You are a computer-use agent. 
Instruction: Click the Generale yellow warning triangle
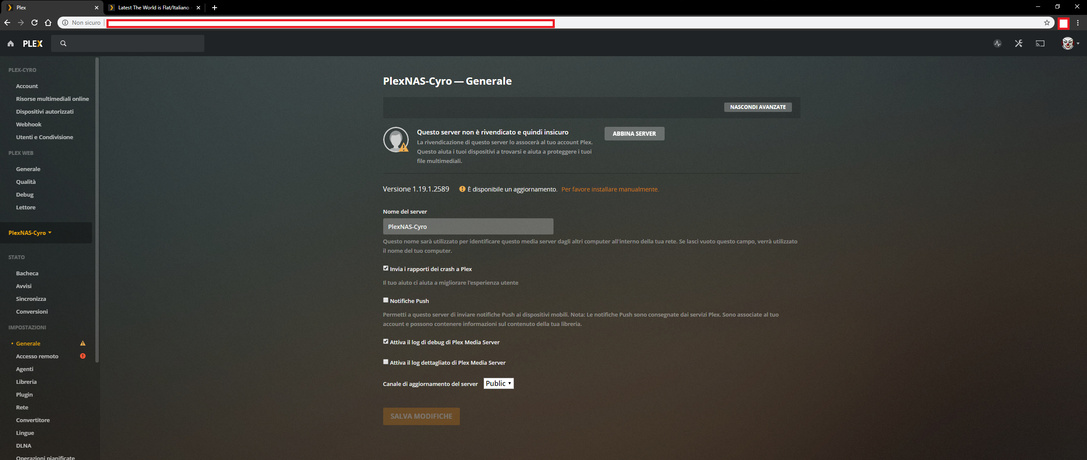[82, 343]
